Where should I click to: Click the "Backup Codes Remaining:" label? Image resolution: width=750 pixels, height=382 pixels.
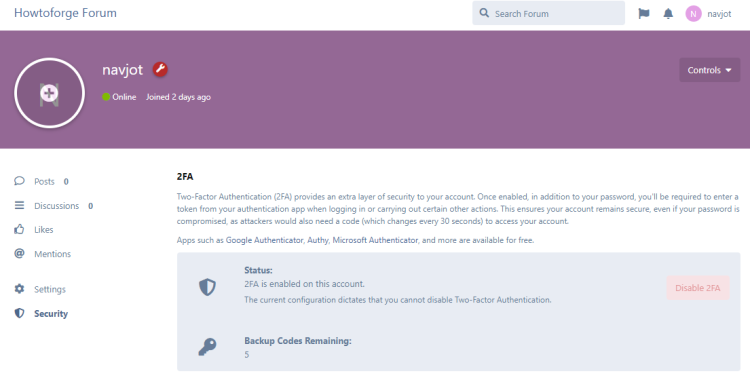[x=298, y=341]
